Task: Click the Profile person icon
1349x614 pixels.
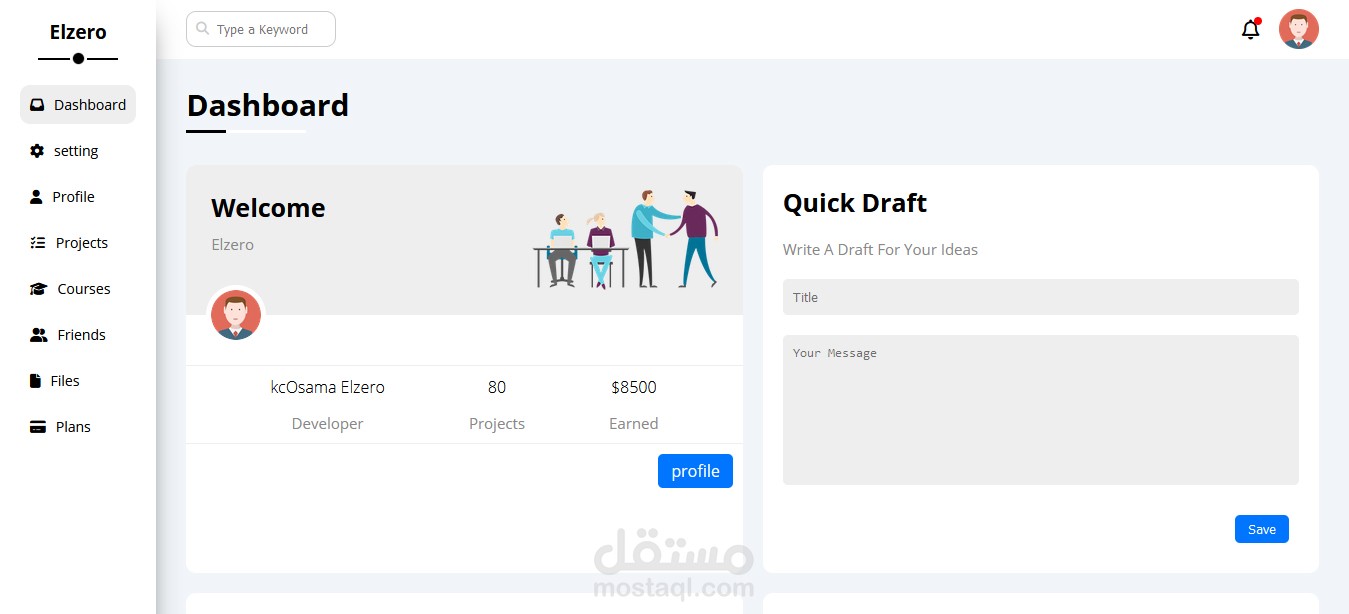Action: click(x=37, y=196)
